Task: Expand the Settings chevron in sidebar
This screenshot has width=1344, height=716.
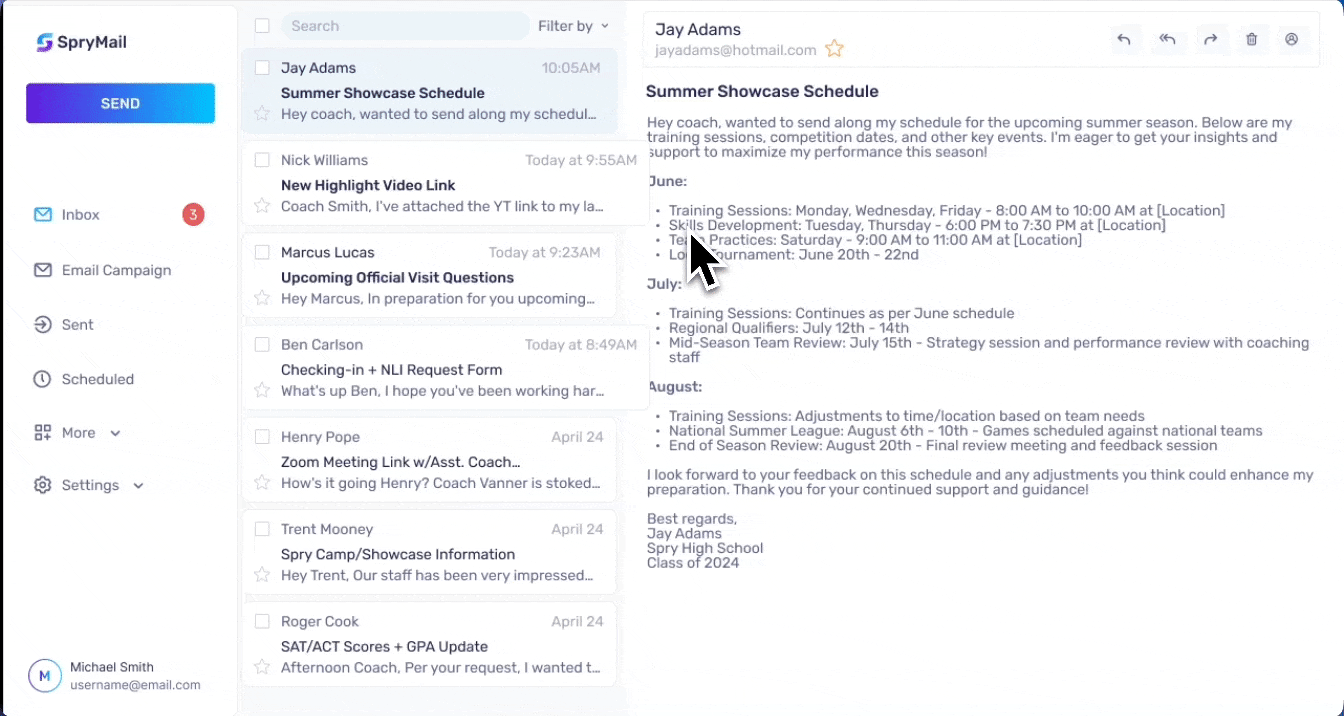Action: [x=138, y=486]
